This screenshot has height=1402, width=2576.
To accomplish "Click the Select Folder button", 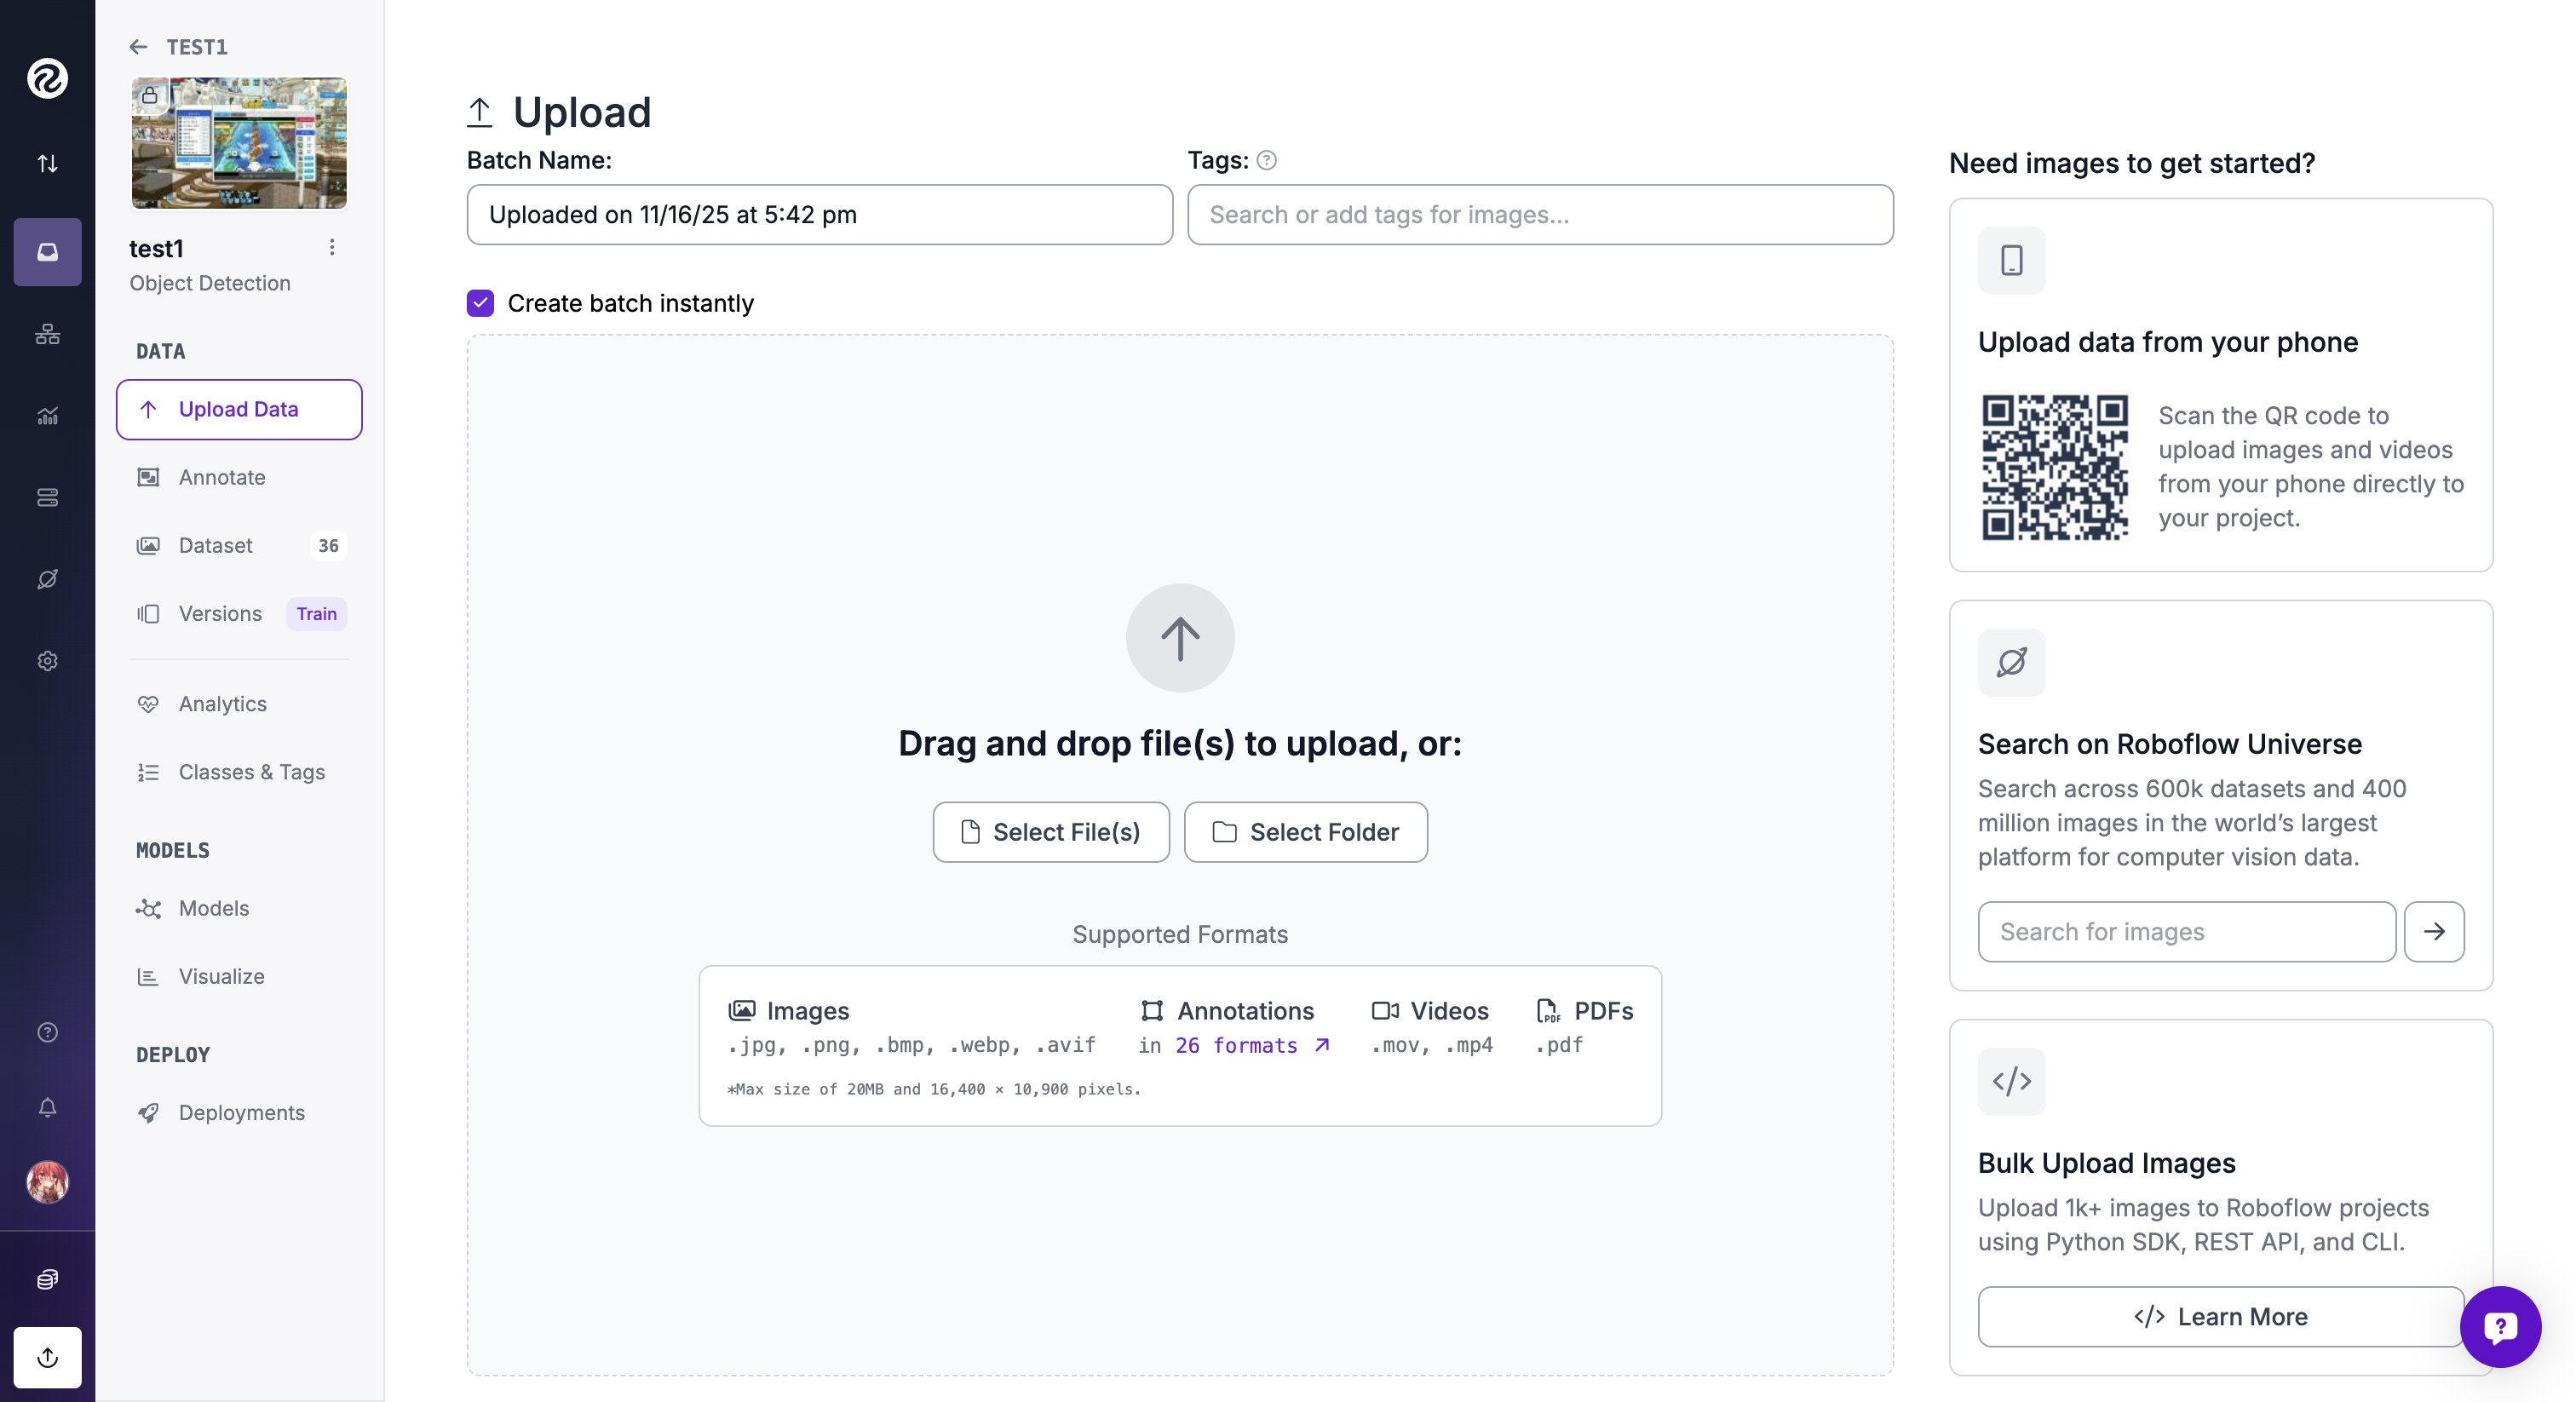I will (x=1305, y=832).
